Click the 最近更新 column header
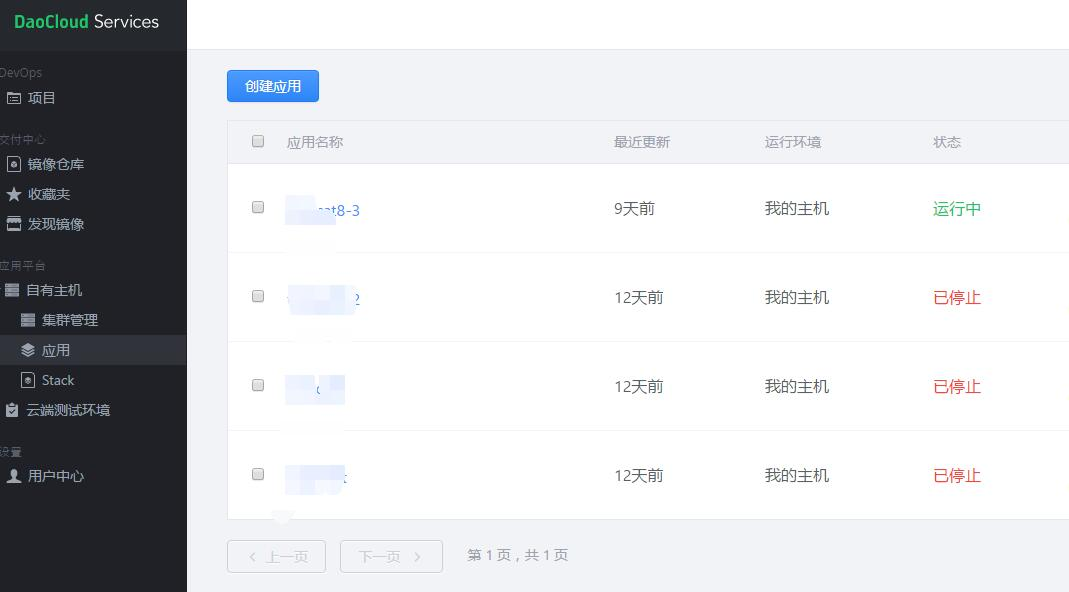The height and width of the screenshot is (592, 1069). (642, 142)
